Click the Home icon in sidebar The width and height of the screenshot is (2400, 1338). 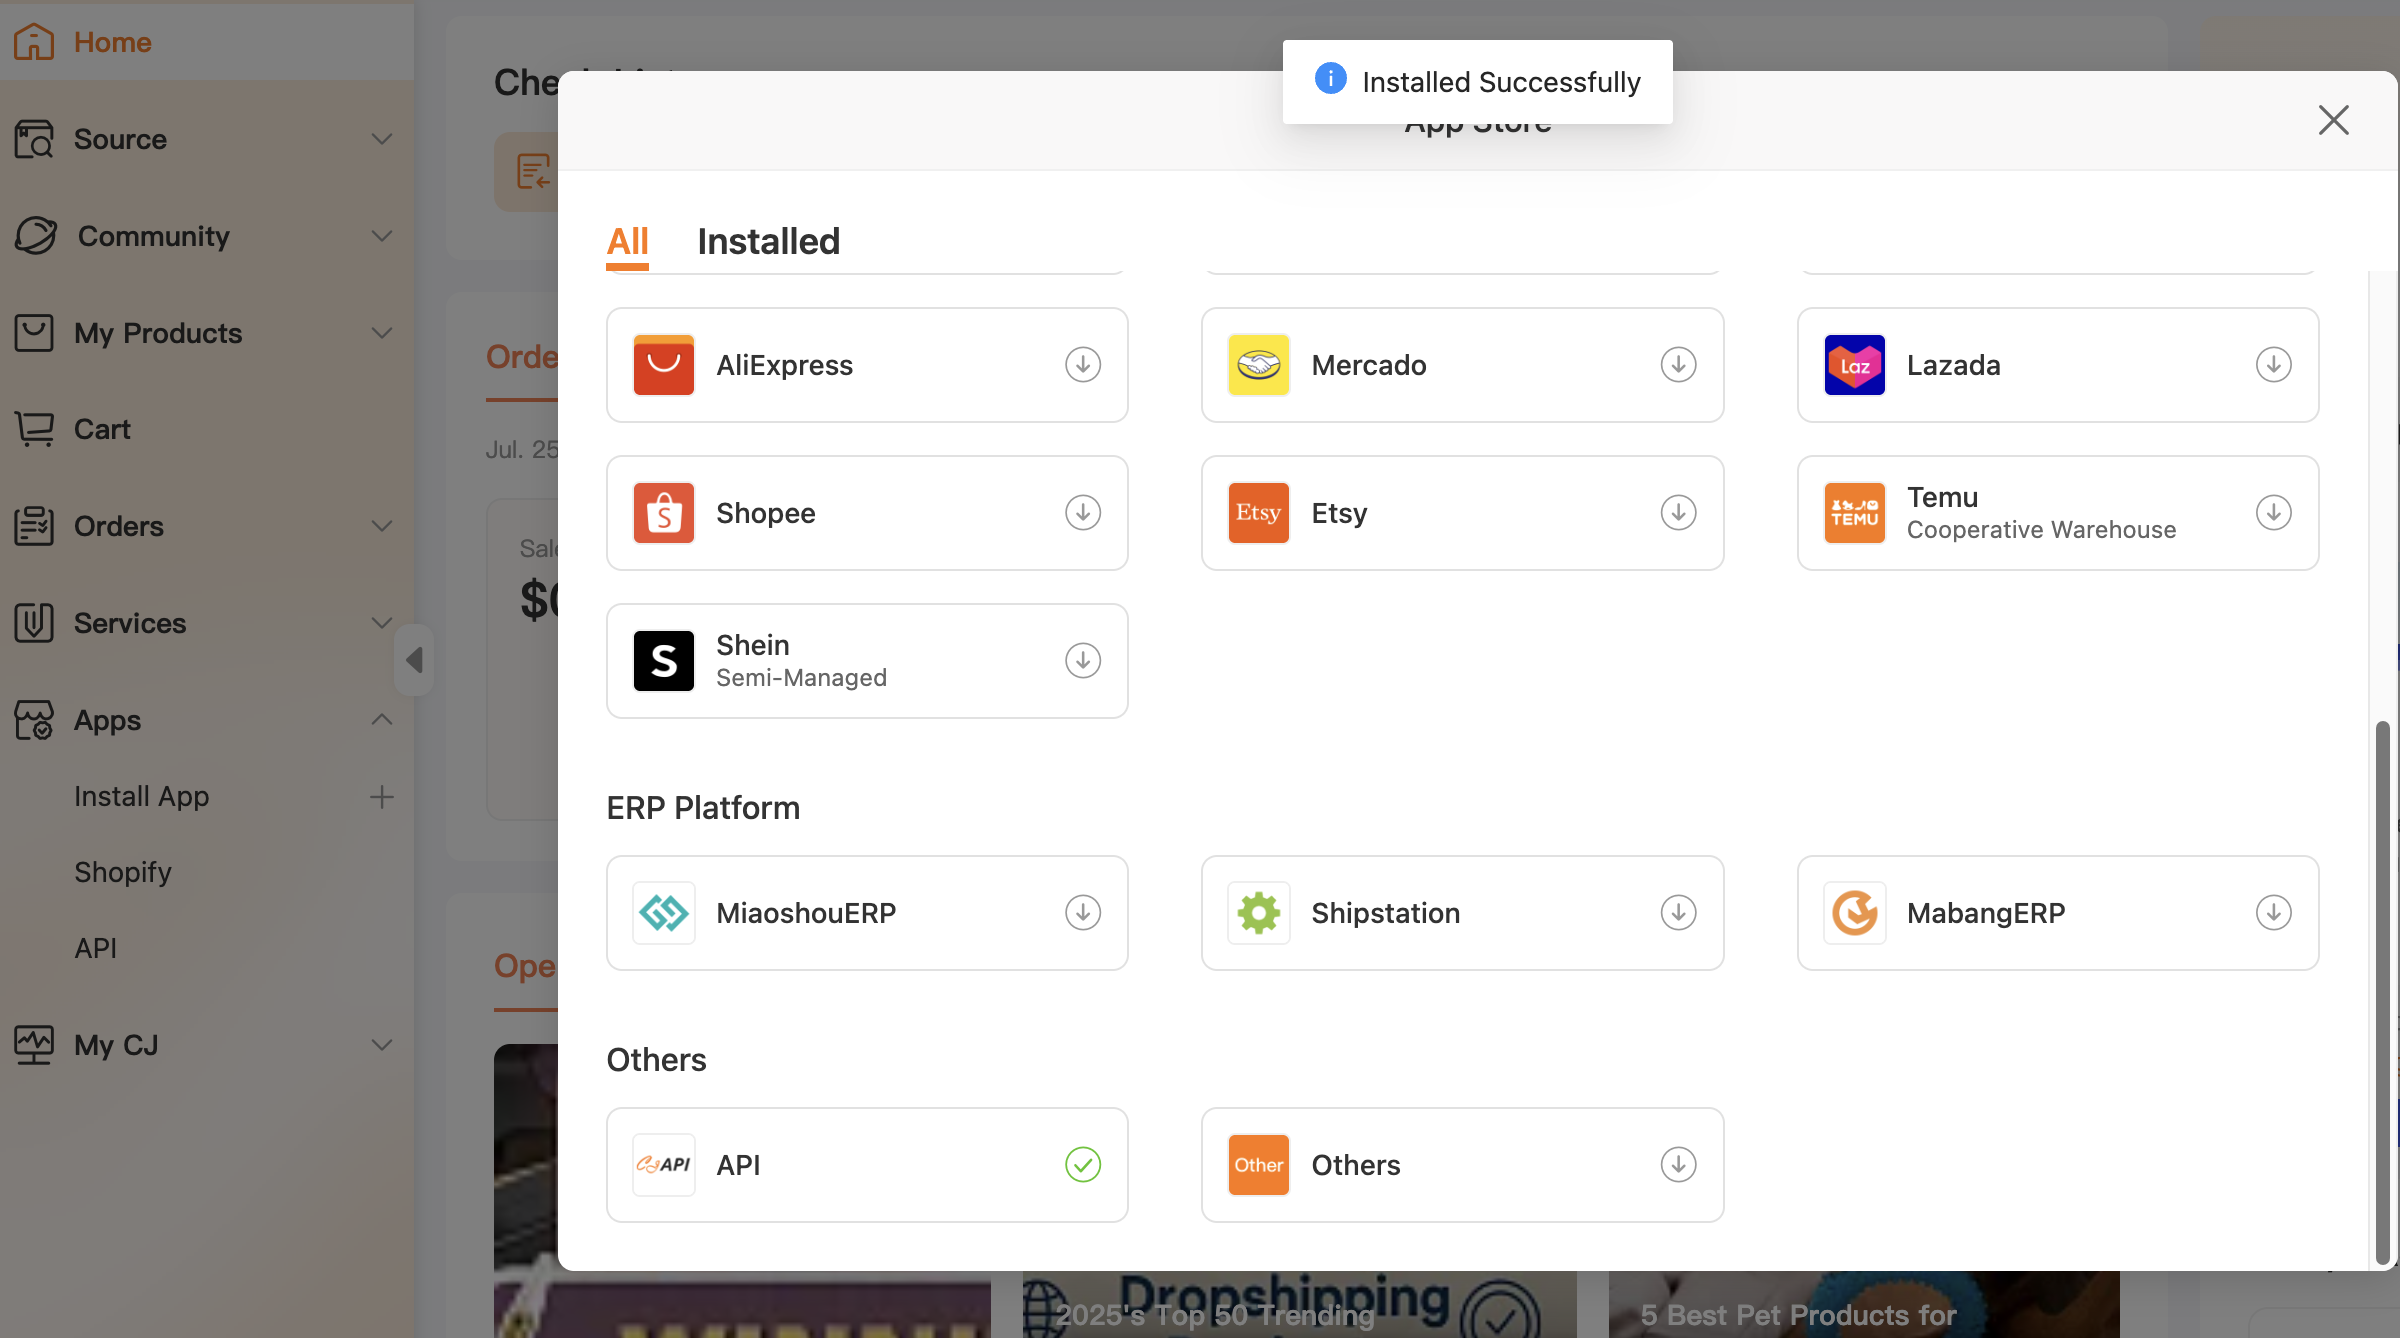(35, 42)
